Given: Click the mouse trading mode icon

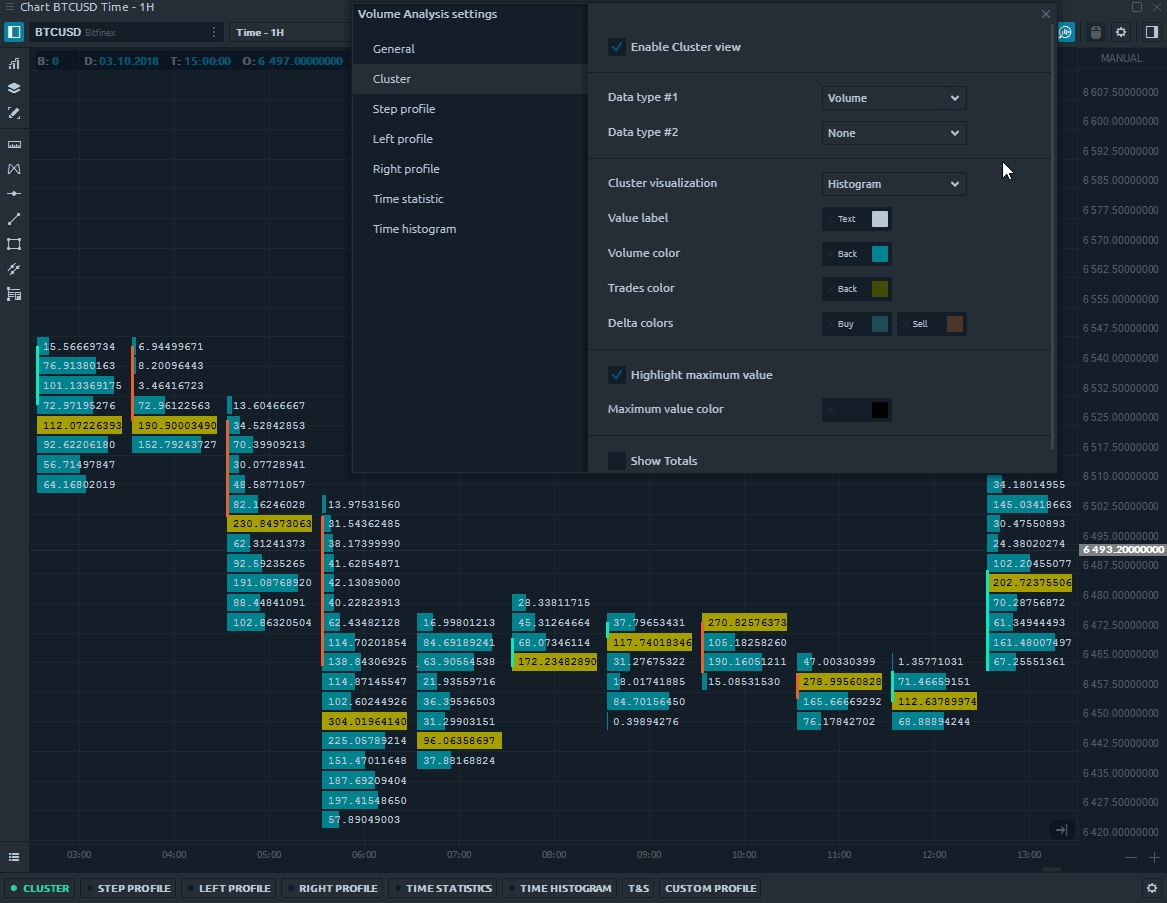Looking at the screenshot, I should click(x=1095, y=33).
